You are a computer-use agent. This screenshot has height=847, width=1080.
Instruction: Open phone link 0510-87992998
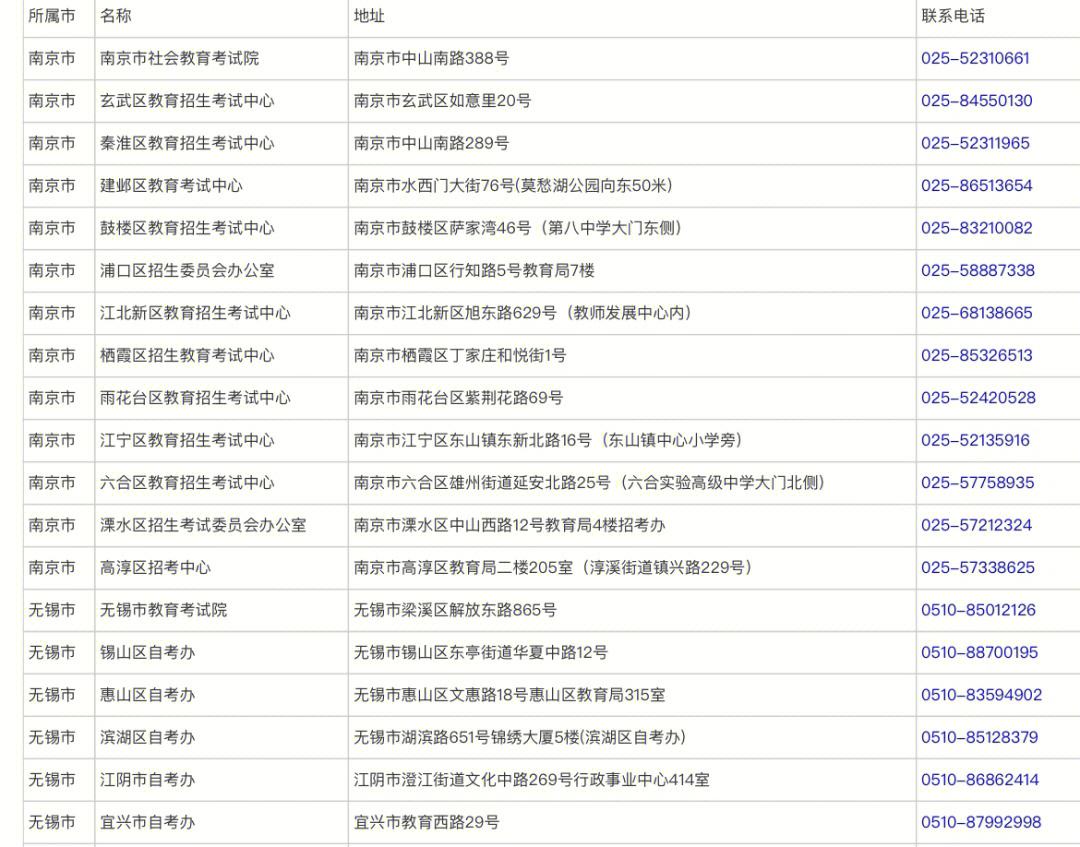(x=981, y=822)
